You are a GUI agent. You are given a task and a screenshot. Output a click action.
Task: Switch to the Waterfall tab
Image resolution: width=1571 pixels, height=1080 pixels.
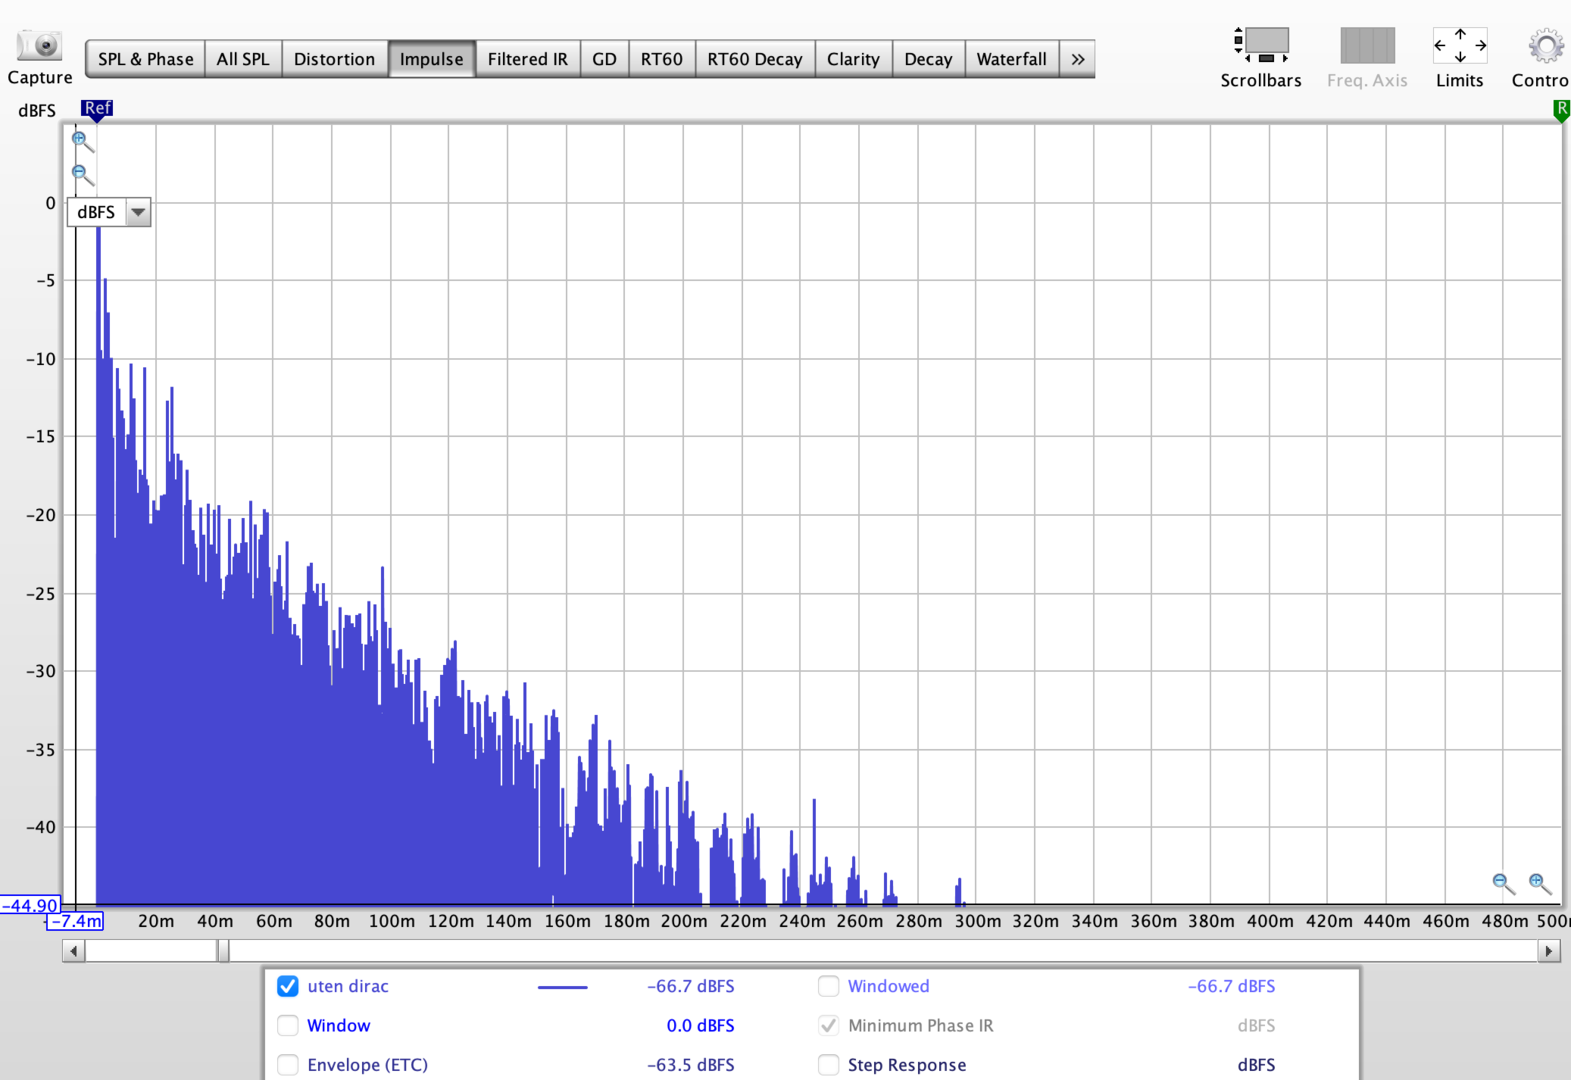[1011, 59]
